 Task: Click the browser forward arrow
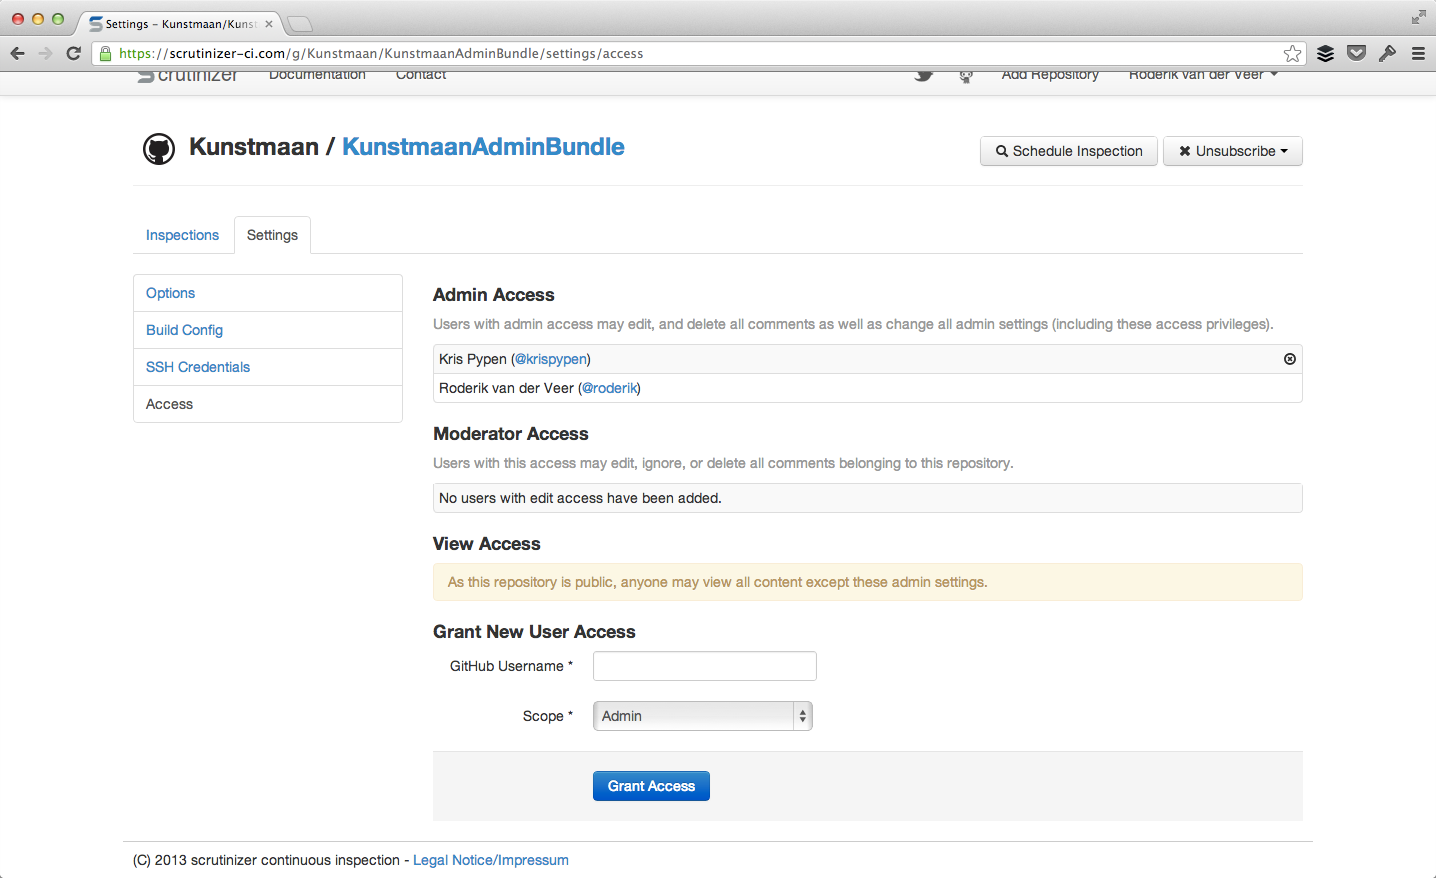45,53
